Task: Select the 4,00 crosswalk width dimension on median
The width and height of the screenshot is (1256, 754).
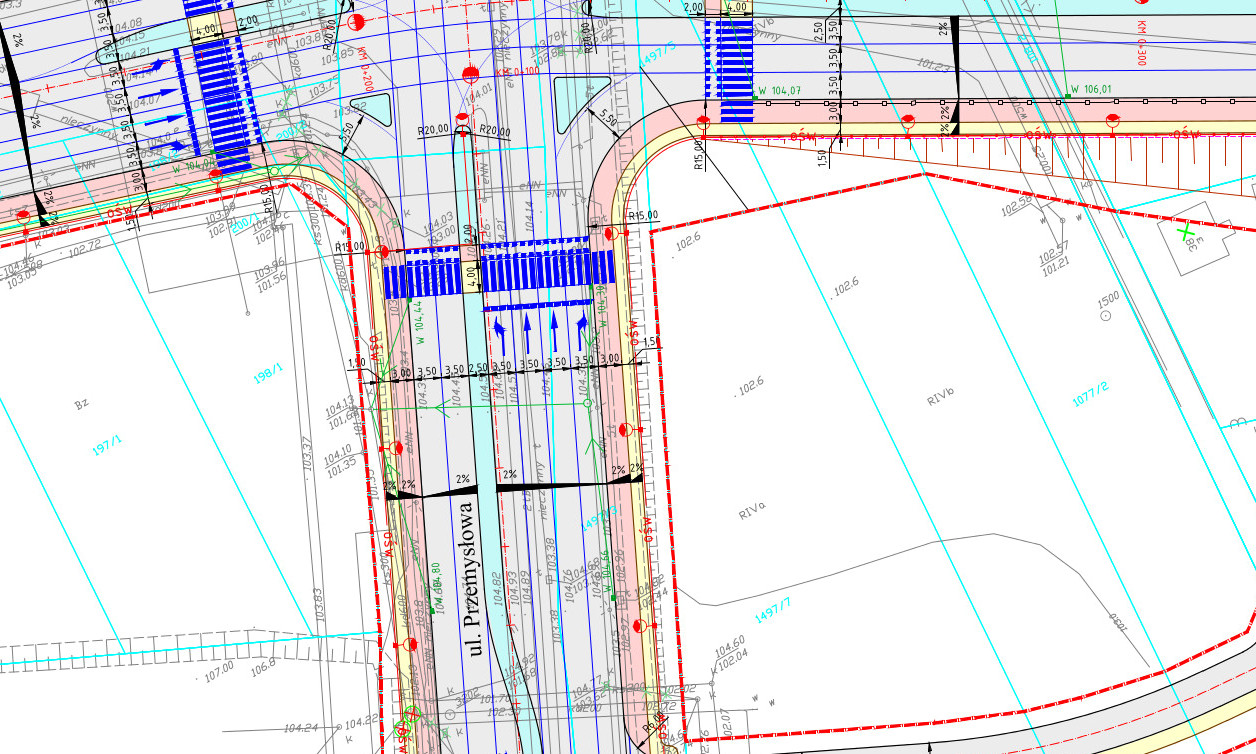Action: (x=471, y=272)
